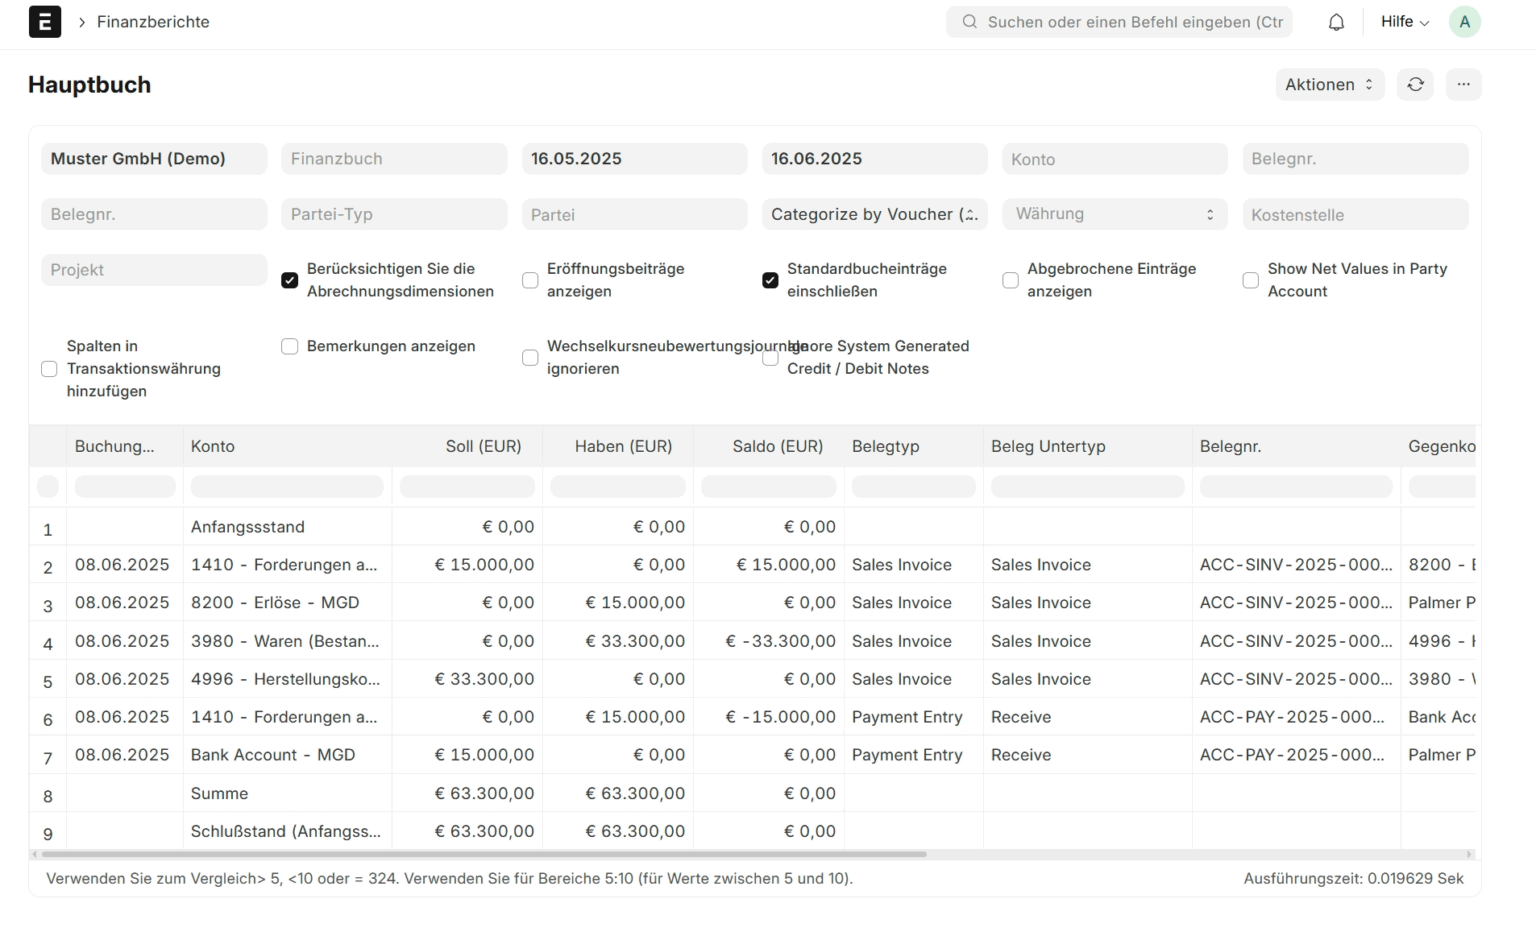This screenshot has width=1536, height=932.
Task: Open the Categorize by Voucher dropdown
Action: click(874, 214)
